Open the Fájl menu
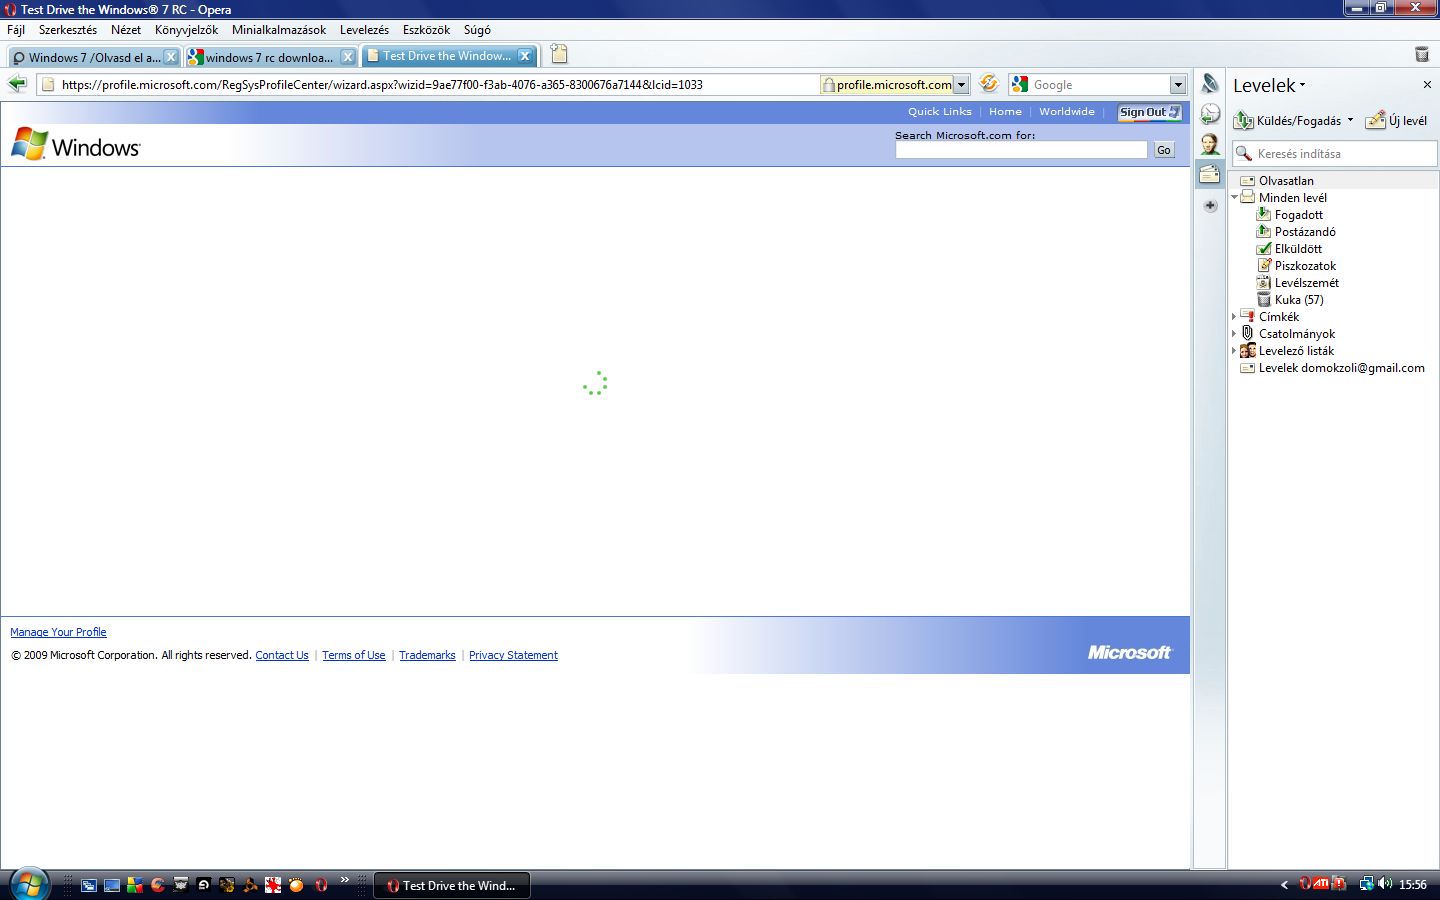This screenshot has height=900, width=1440. tap(16, 30)
